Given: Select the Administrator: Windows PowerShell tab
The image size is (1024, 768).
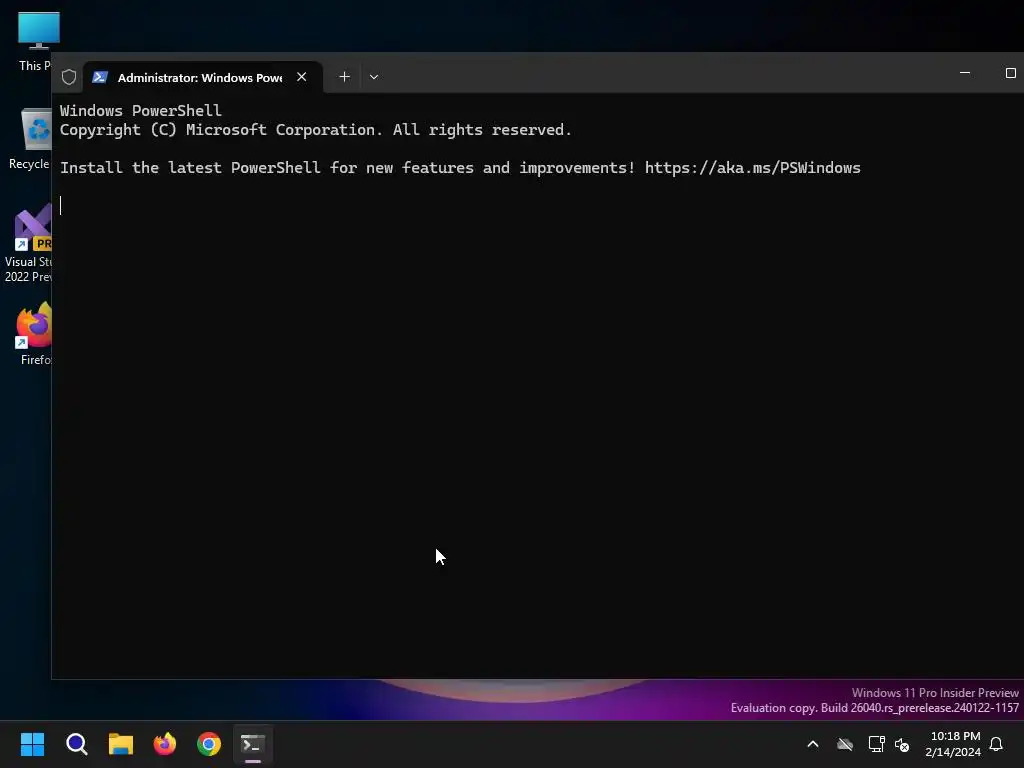Looking at the screenshot, I should pyautogui.click(x=202, y=77).
